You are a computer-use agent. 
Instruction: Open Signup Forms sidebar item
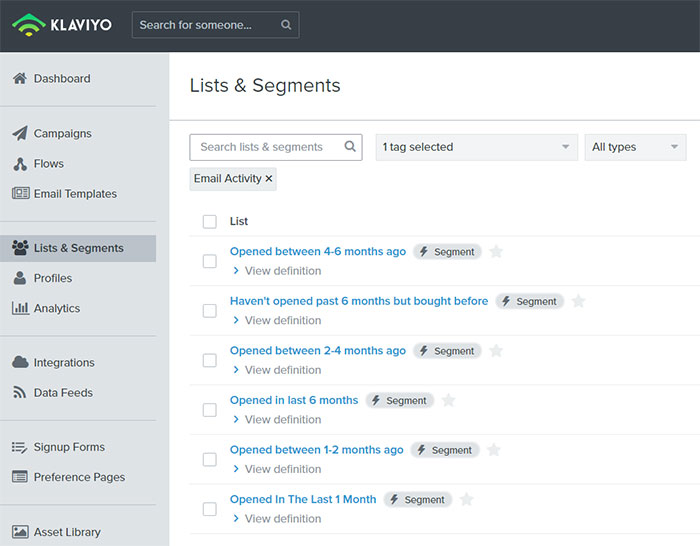[x=69, y=447]
